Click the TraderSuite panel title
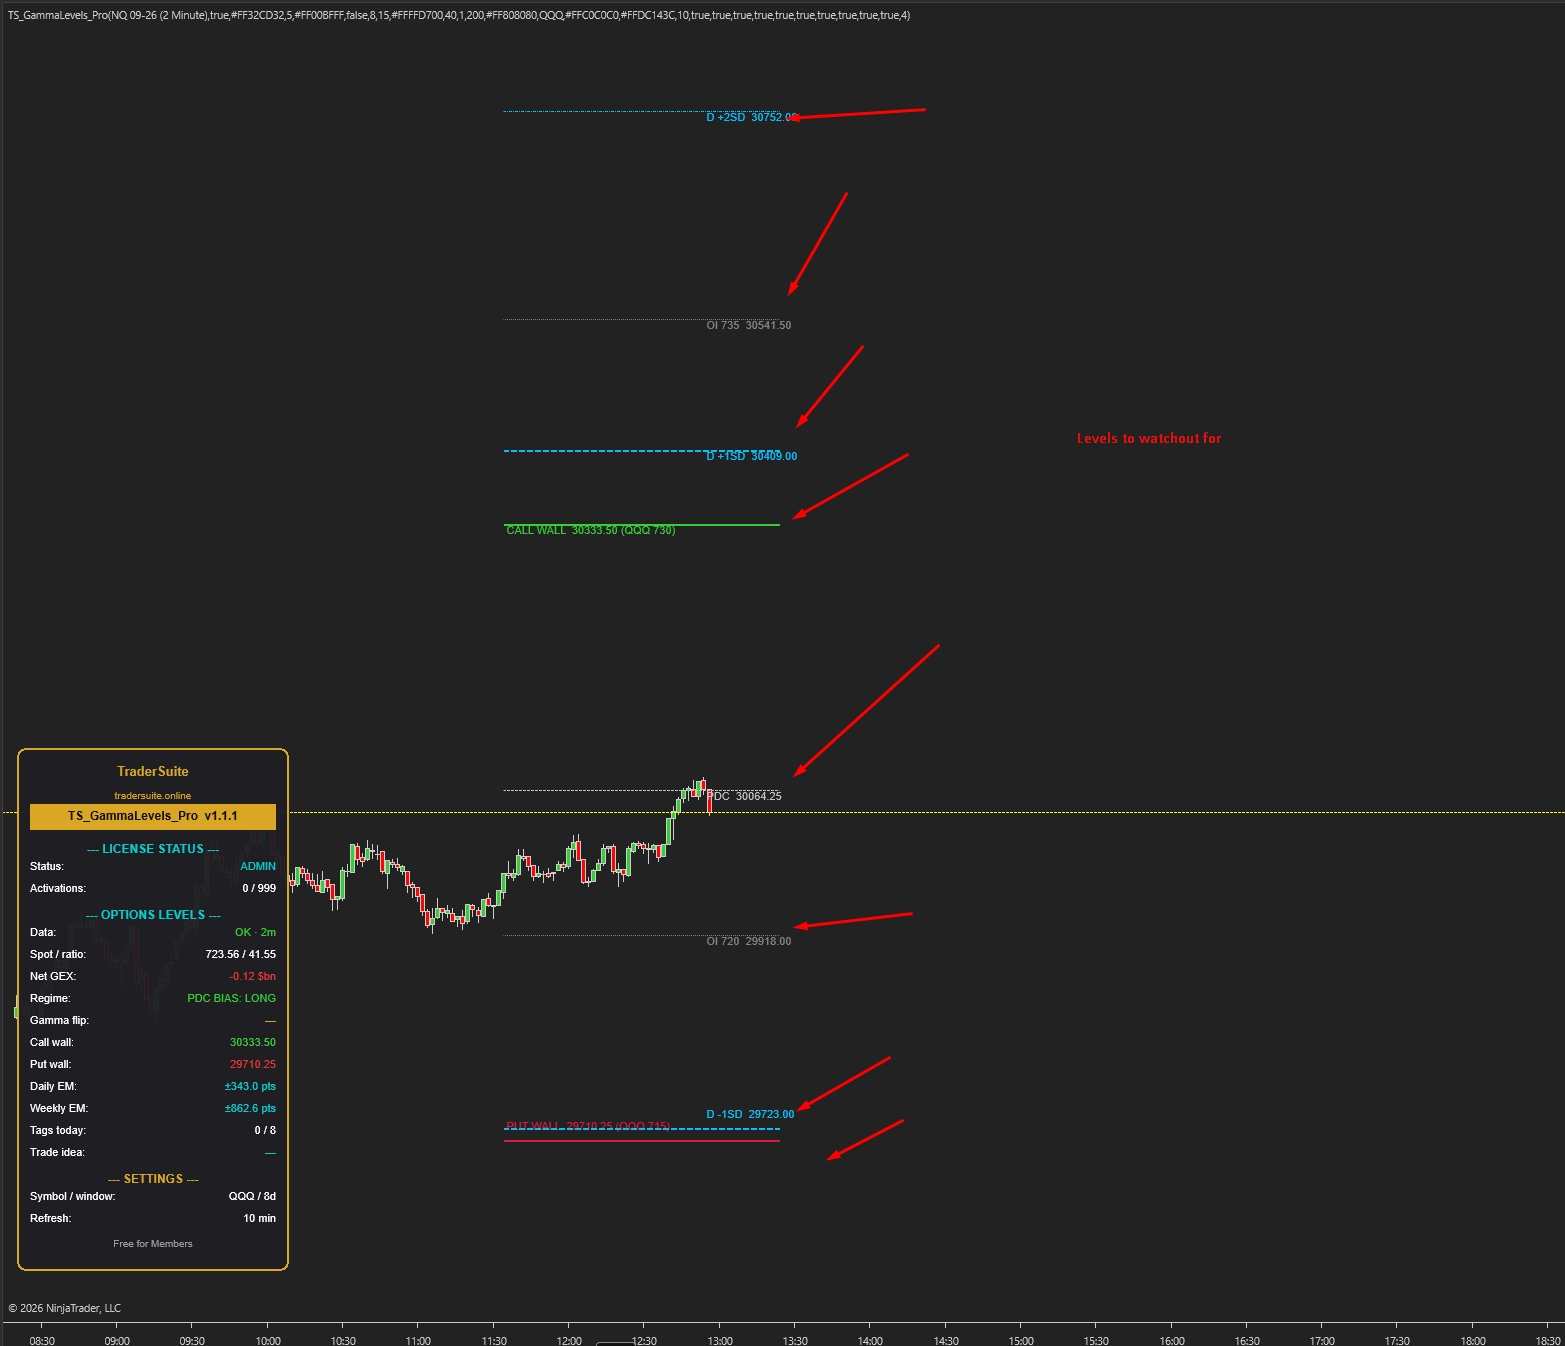1565x1346 pixels. pyautogui.click(x=153, y=771)
